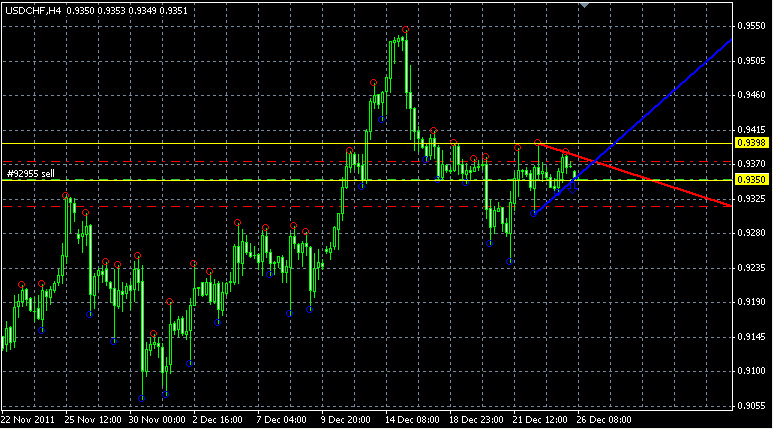Click the '21 Dec 12:00' time label
Screen dimensions: 773x429
(540, 420)
